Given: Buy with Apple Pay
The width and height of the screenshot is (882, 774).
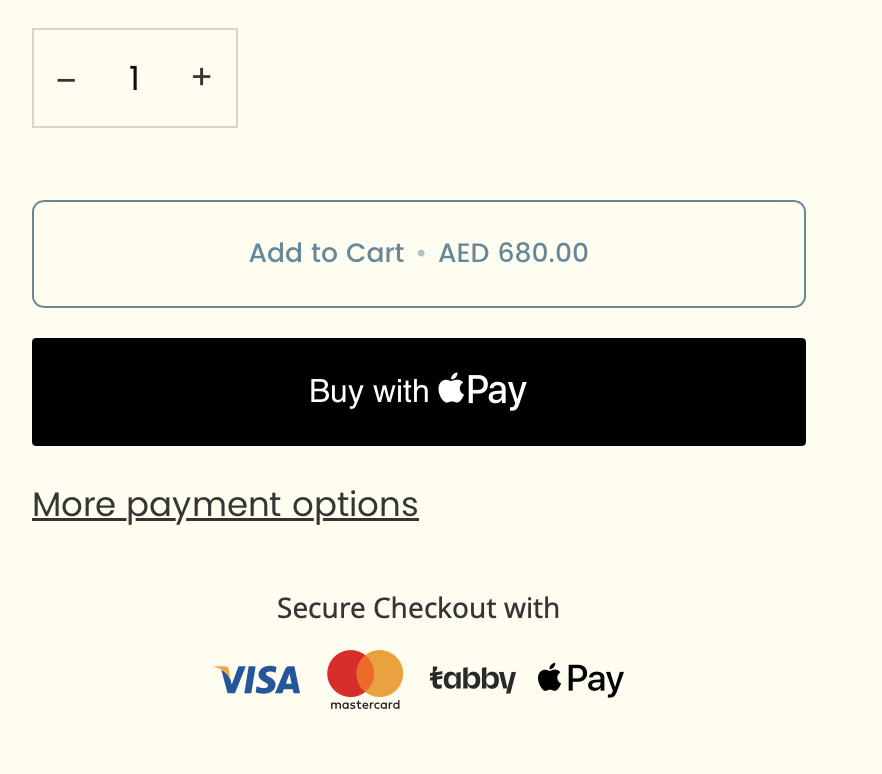Looking at the screenshot, I should (x=418, y=392).
